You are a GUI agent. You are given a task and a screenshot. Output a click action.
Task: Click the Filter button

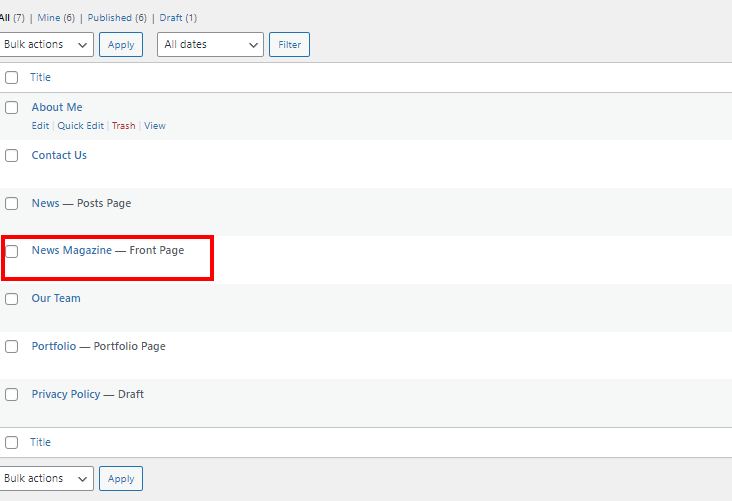[289, 44]
